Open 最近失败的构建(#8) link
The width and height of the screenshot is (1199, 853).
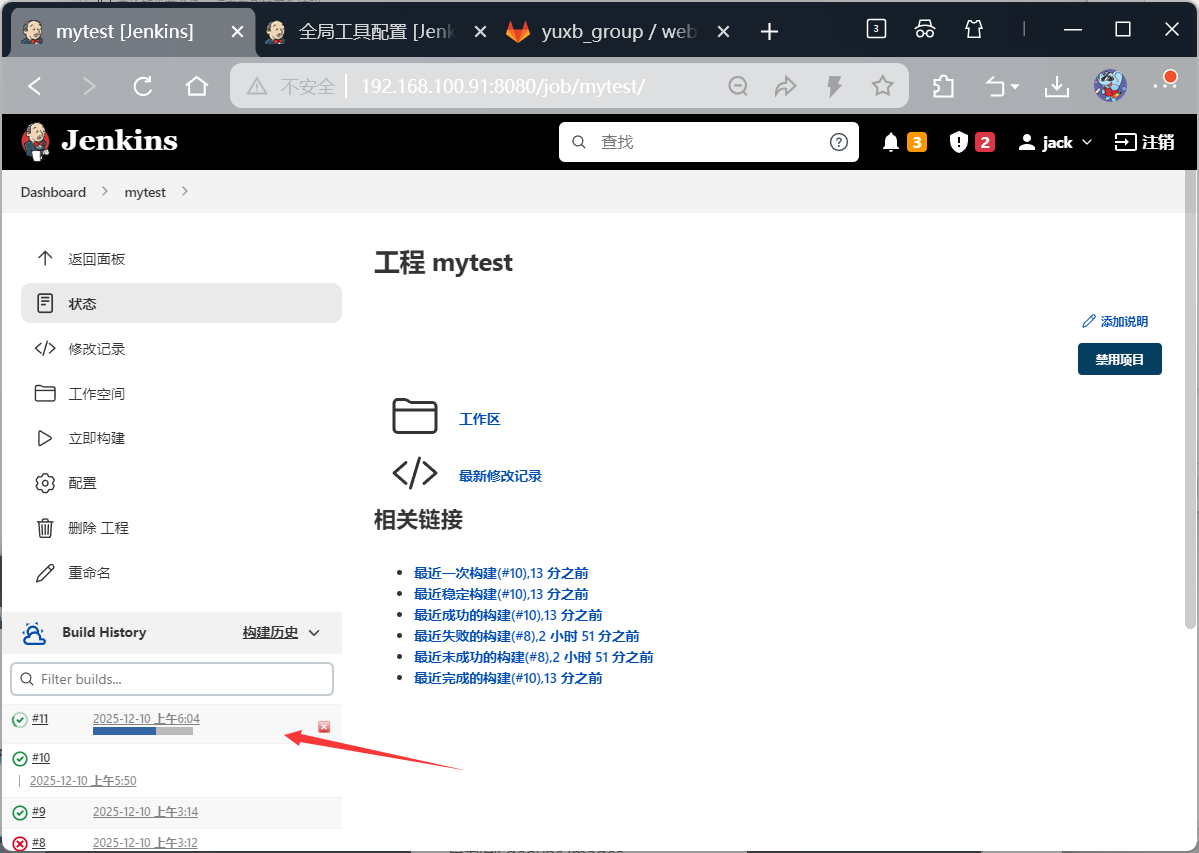pos(526,636)
